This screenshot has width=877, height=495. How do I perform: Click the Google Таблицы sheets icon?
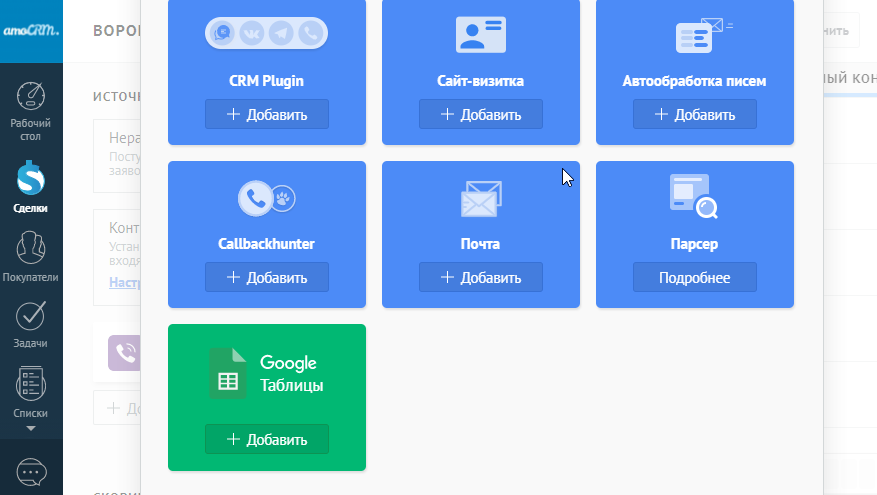tap(228, 374)
